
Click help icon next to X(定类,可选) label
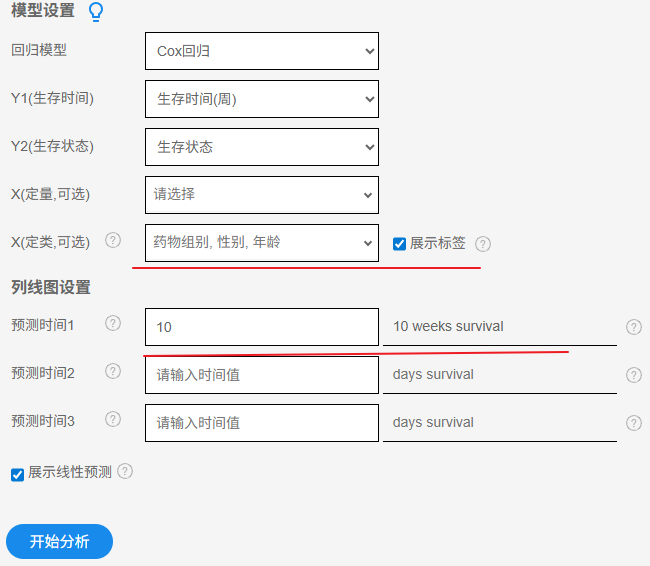pos(113,240)
